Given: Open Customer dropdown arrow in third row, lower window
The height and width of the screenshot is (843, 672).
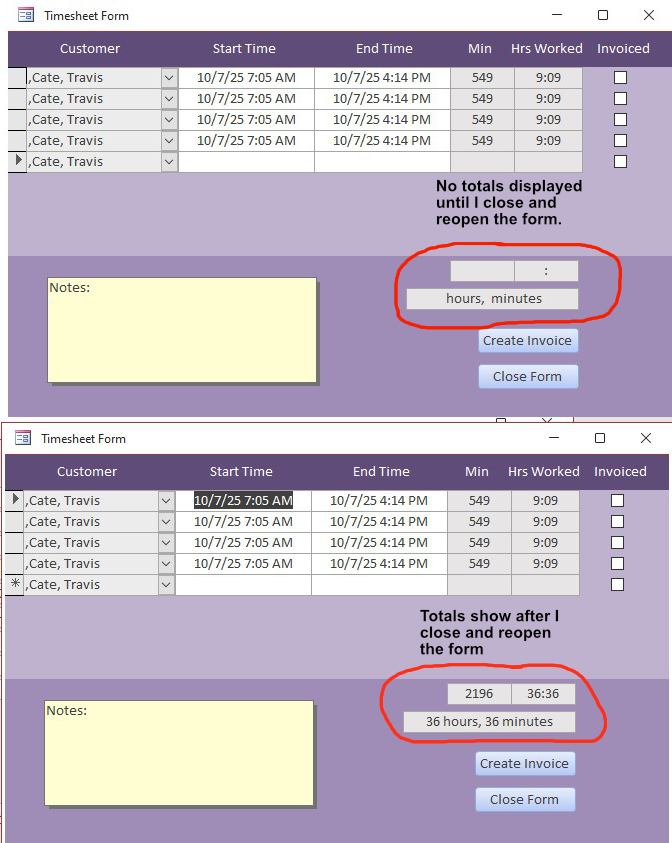Looking at the screenshot, I should (x=166, y=542).
